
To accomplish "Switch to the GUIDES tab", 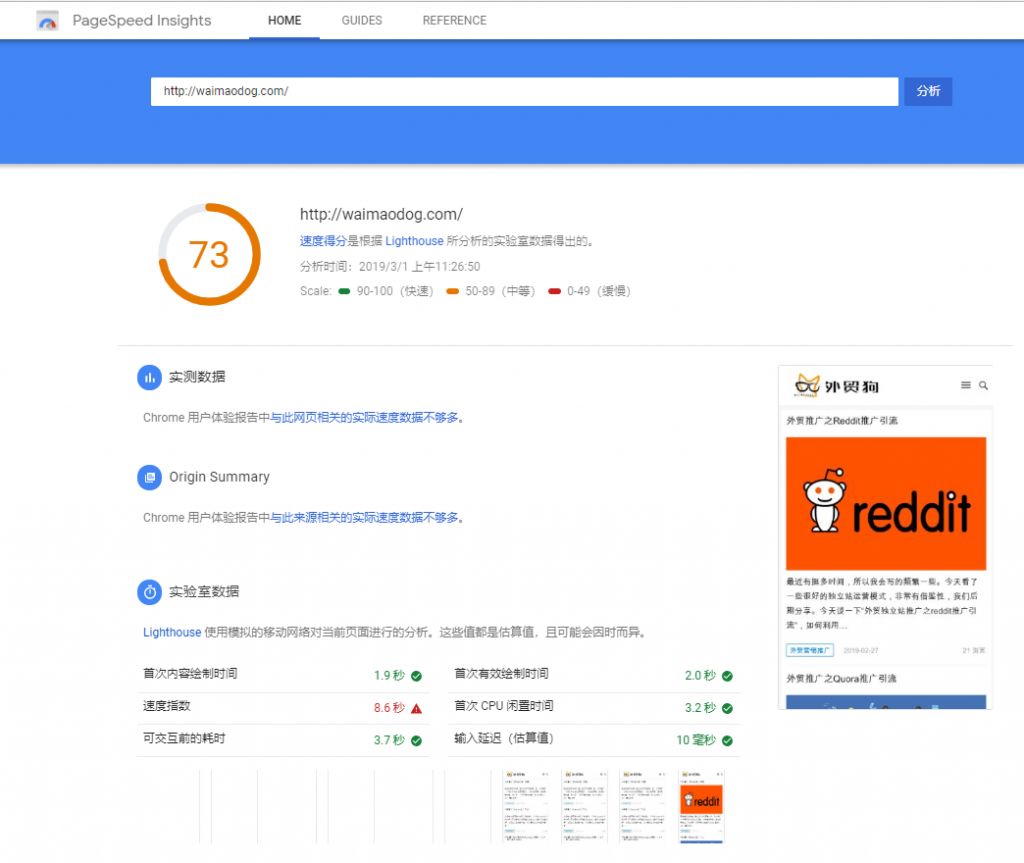I will pos(361,20).
